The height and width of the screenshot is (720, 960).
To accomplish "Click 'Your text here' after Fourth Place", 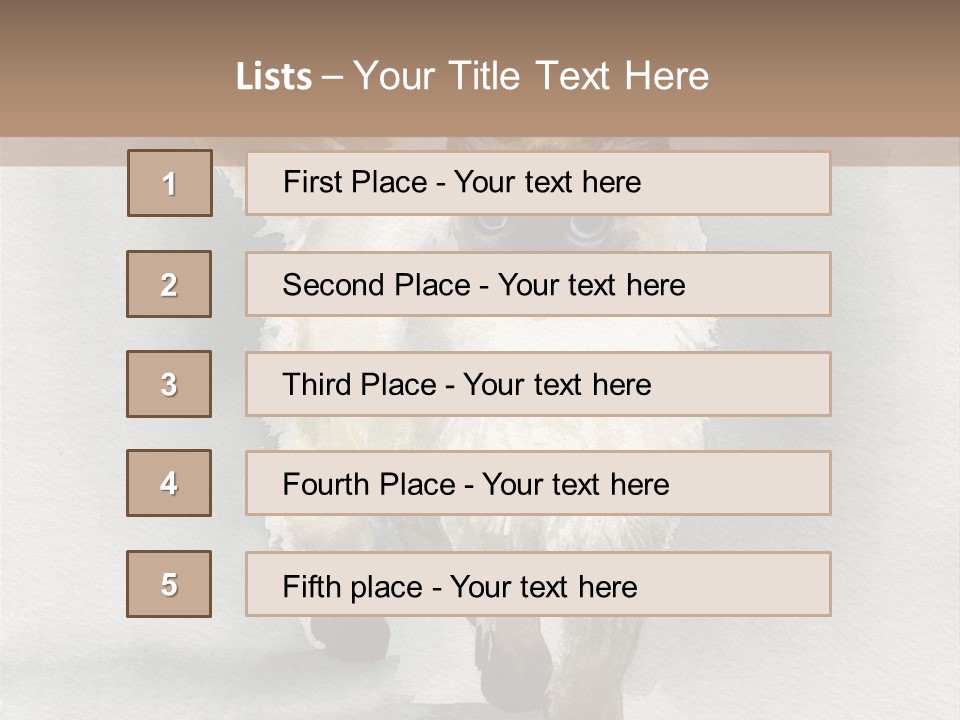I will tap(575, 485).
